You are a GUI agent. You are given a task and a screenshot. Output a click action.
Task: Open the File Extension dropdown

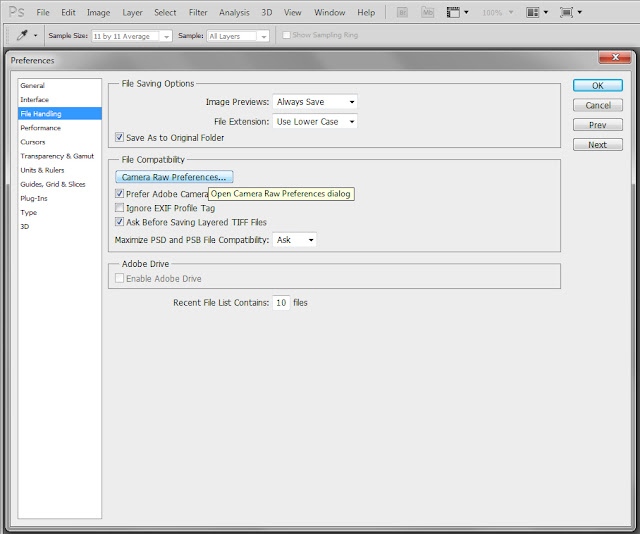(x=315, y=121)
